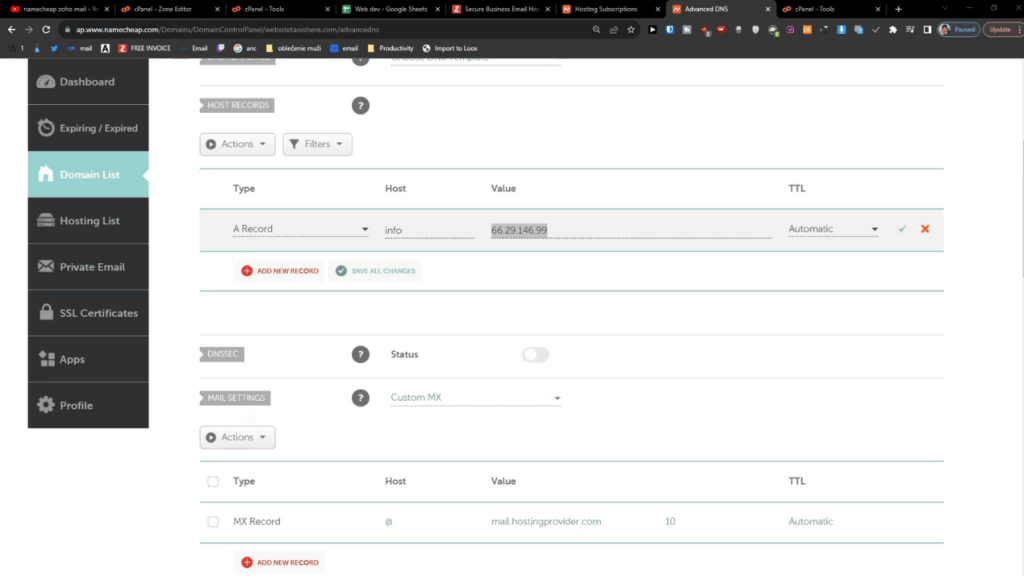Click Host Records help question icon
This screenshot has height=576, width=1024.
pos(360,105)
